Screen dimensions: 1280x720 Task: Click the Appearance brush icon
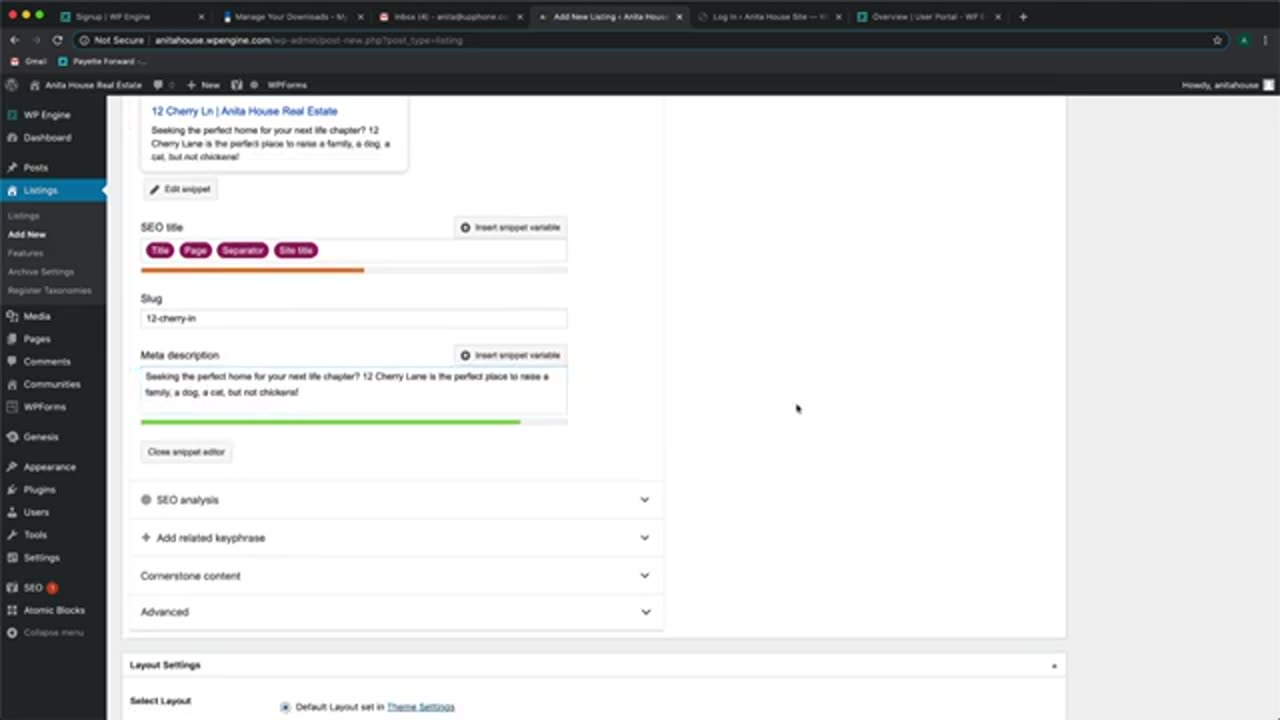12,467
